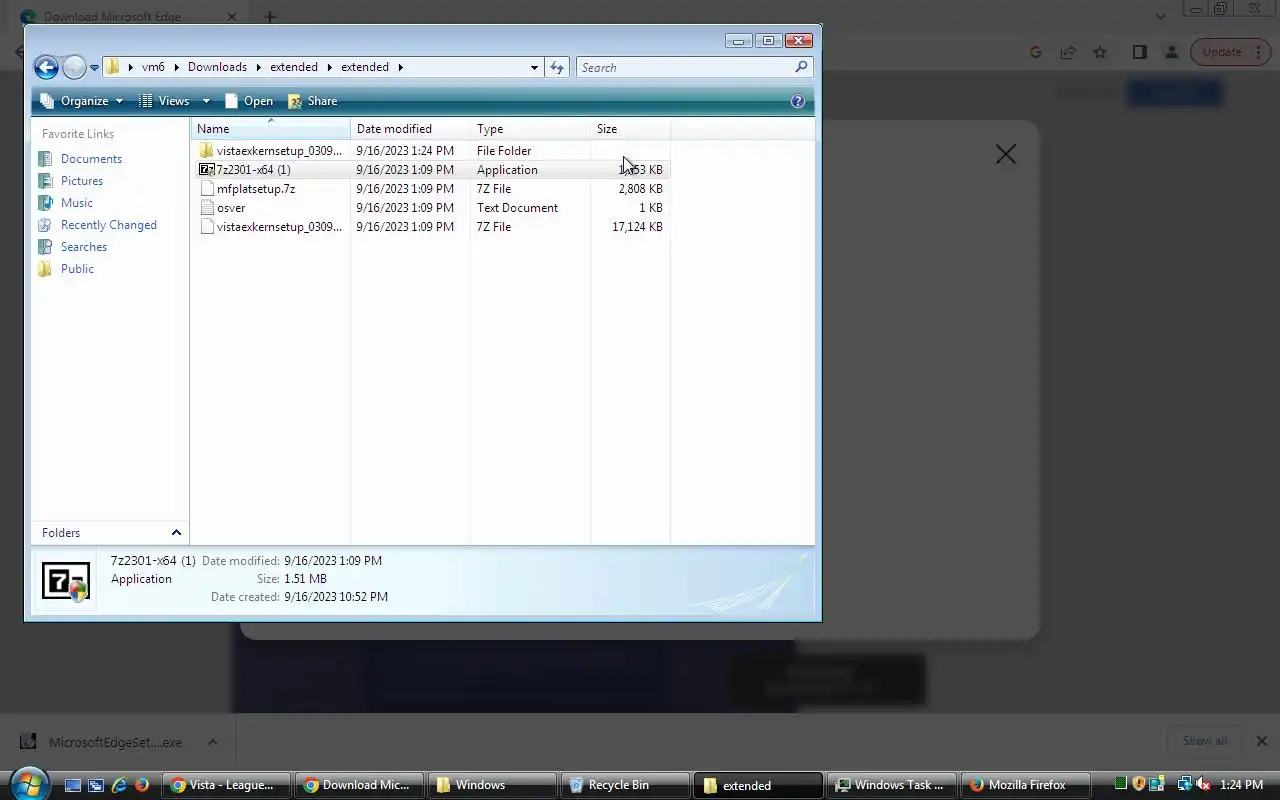Launch Internet Explorer from Quick Launch
Screen dimensions: 1280x800
(x=119, y=785)
